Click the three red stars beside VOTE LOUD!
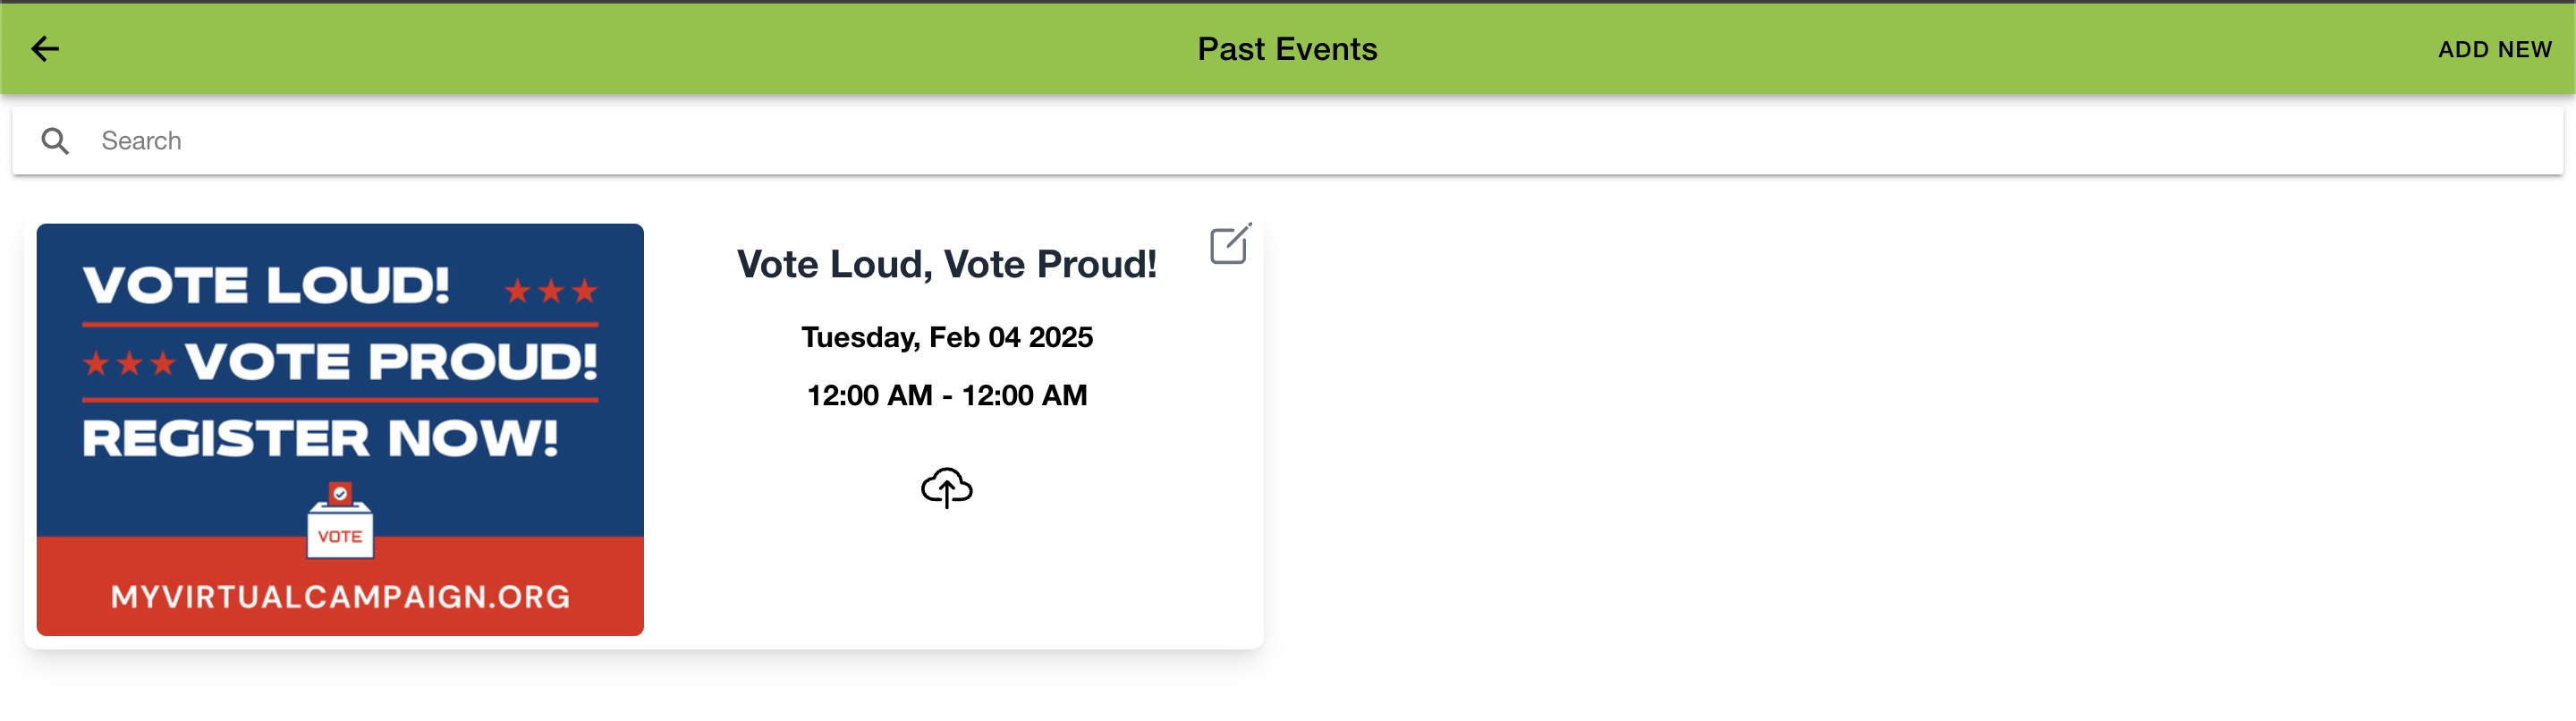2576x721 pixels. (551, 291)
